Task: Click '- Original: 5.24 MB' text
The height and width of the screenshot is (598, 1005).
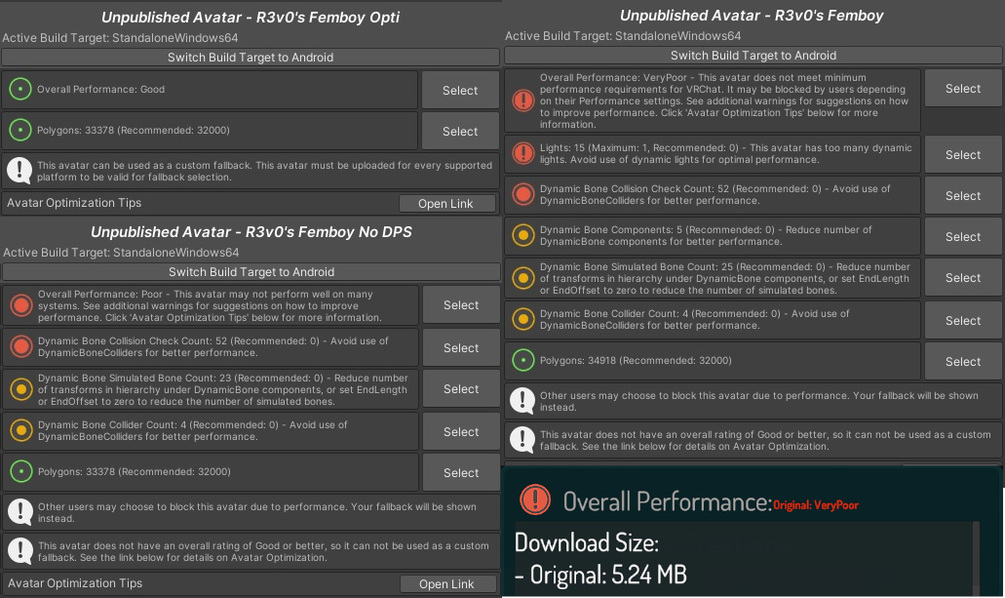Action: (601, 574)
